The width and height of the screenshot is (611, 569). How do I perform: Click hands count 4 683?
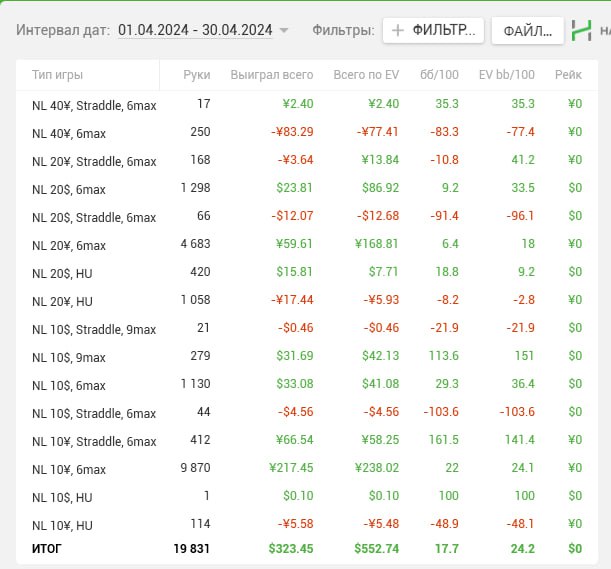[195, 244]
